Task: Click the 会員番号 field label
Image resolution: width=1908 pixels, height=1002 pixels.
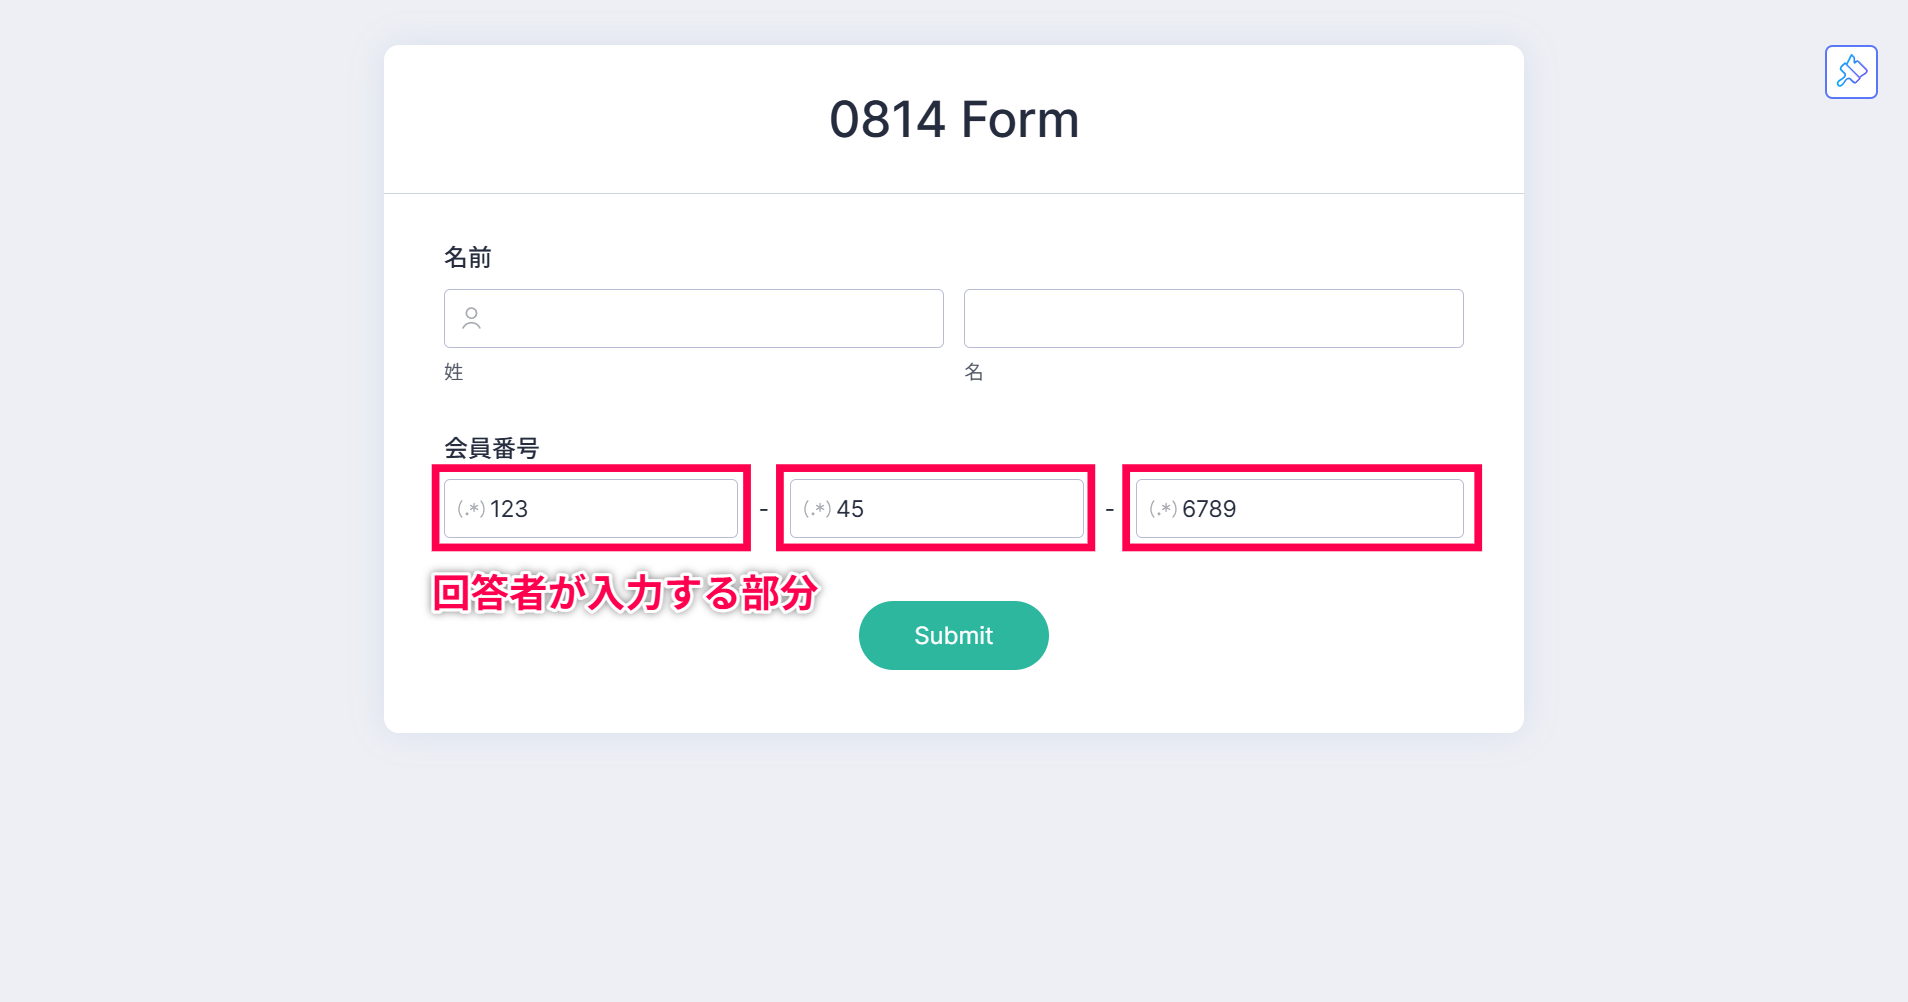Action: [x=491, y=447]
